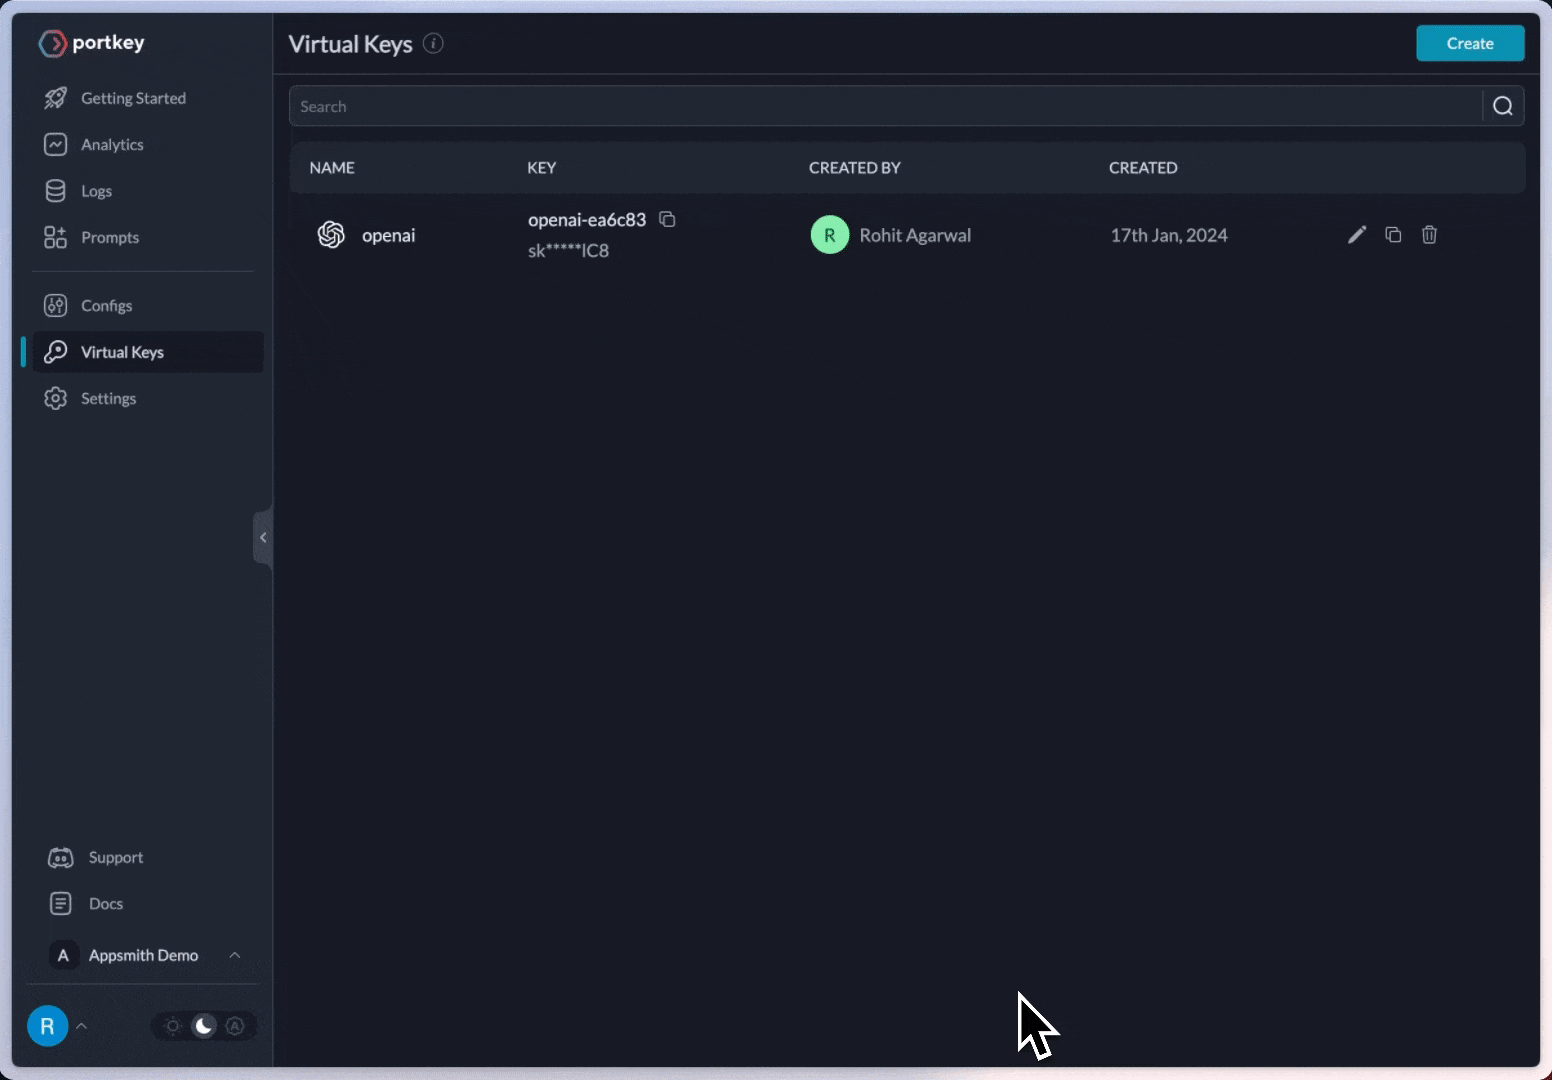Open the Docs link
The width and height of the screenshot is (1552, 1080).
pos(105,904)
